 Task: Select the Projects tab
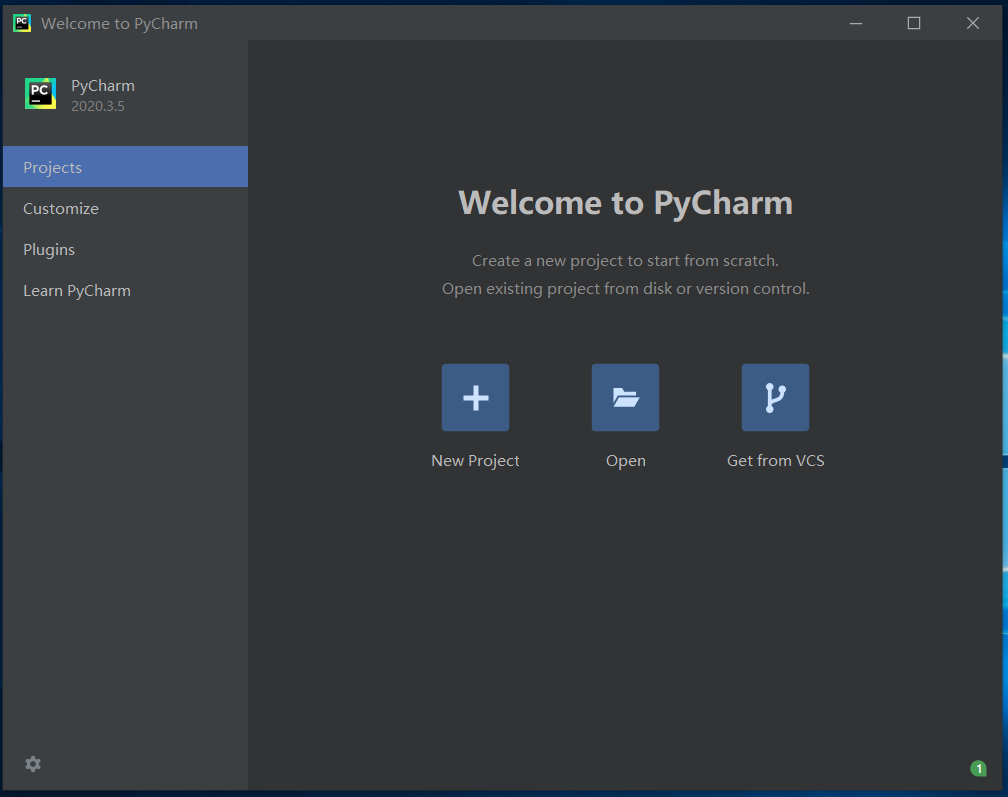point(125,167)
